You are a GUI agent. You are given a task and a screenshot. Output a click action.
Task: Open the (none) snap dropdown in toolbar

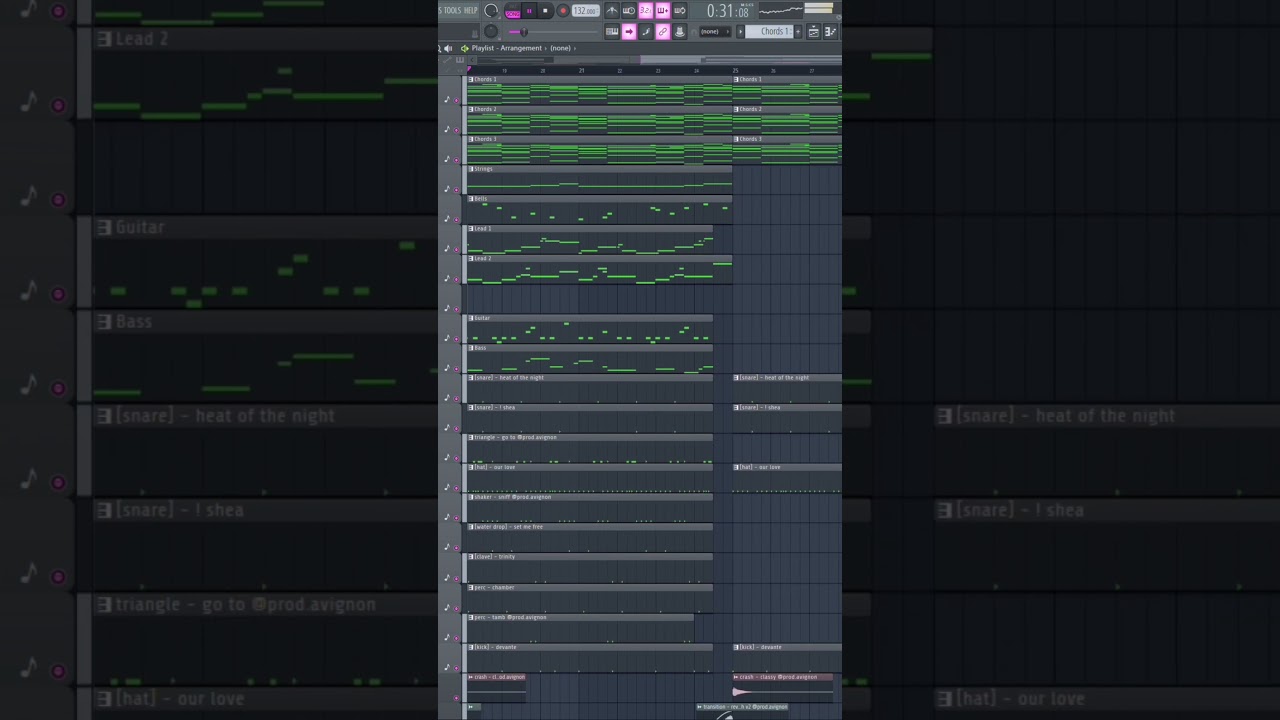click(x=715, y=32)
